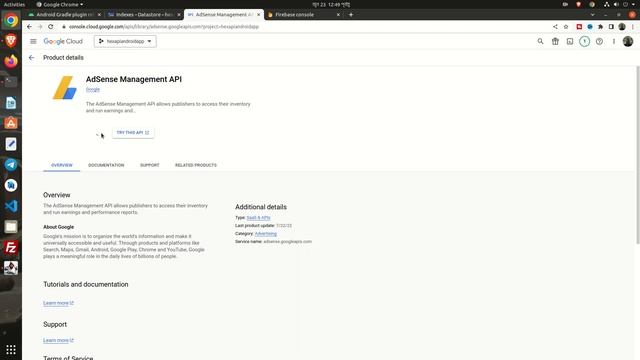Activate Cloud Shell terminal icon
640x360 pixels.
[x=570, y=41]
